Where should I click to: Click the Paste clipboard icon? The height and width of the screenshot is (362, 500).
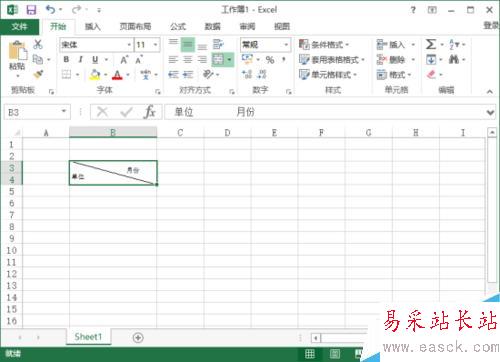tap(18, 51)
